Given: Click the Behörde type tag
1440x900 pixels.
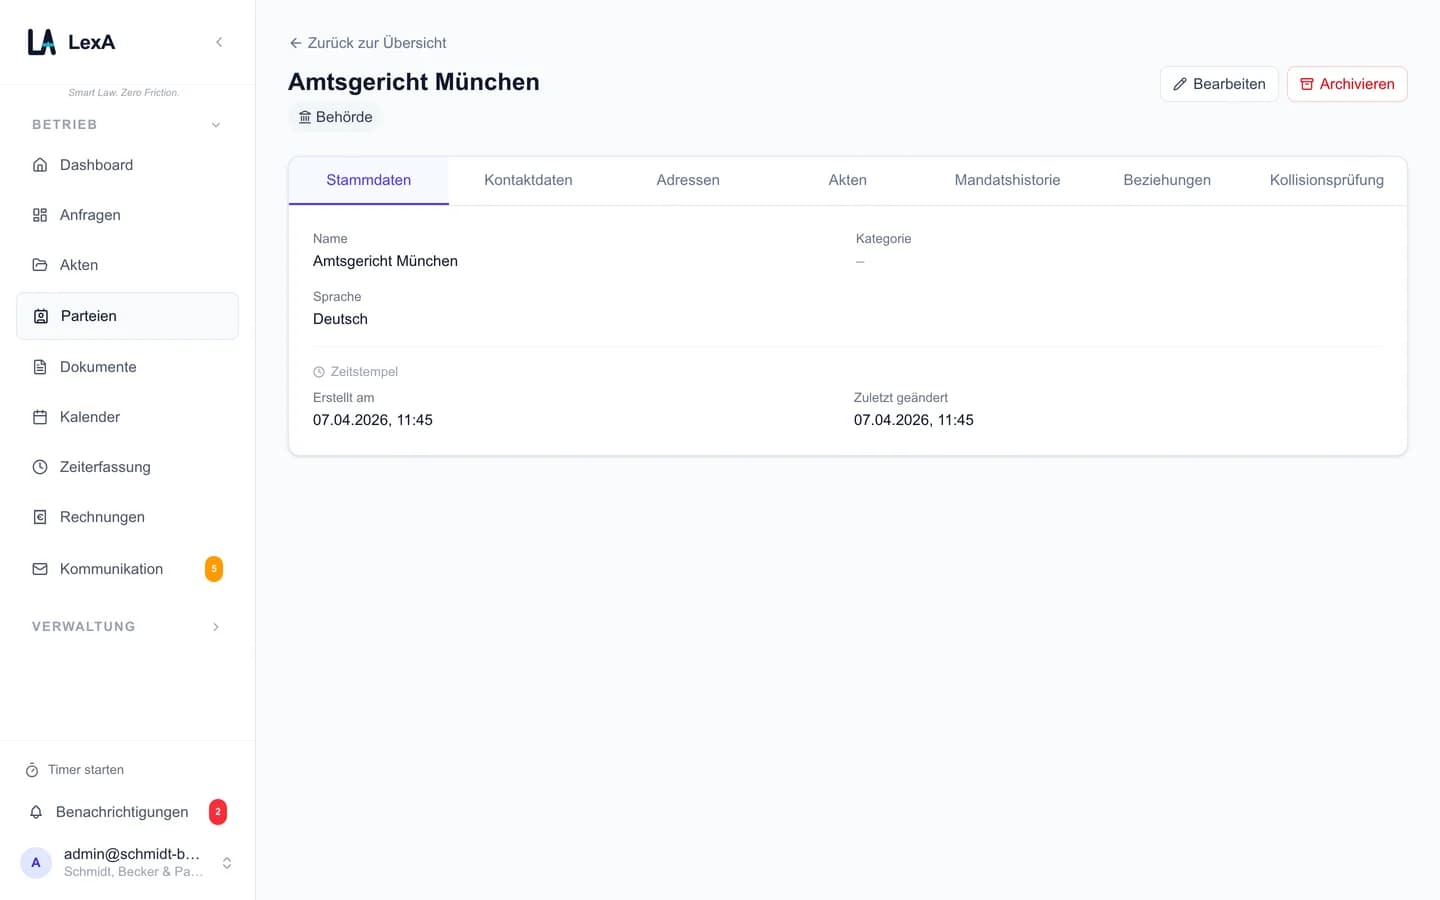Looking at the screenshot, I should coord(335,117).
